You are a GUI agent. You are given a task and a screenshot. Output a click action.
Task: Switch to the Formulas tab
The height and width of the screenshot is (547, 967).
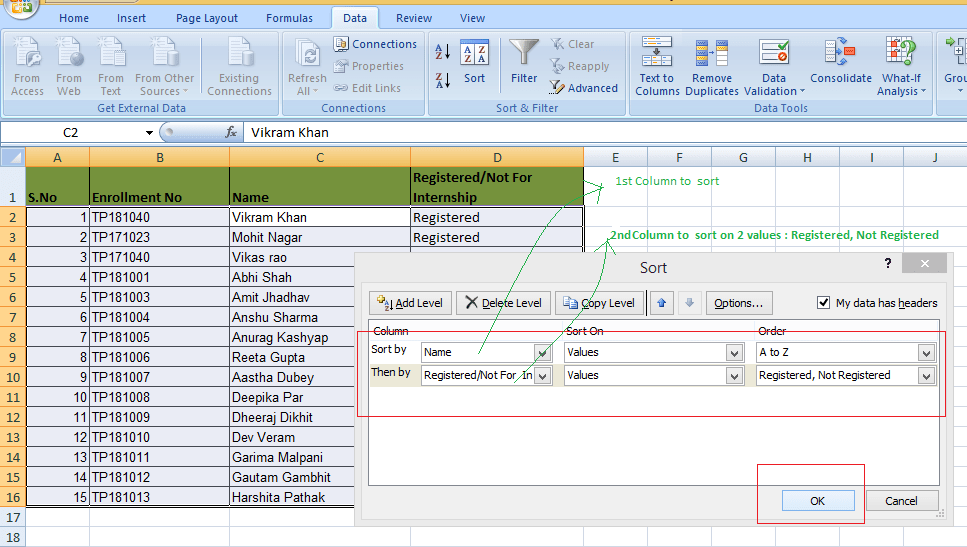tap(289, 18)
